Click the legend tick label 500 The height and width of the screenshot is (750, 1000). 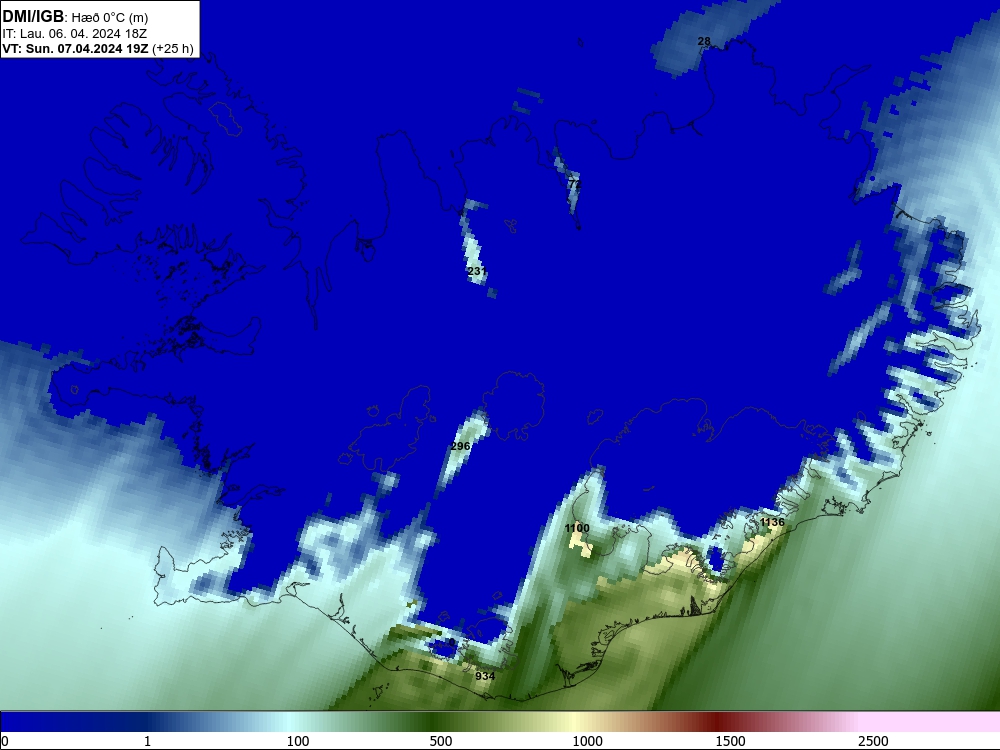[x=441, y=741]
